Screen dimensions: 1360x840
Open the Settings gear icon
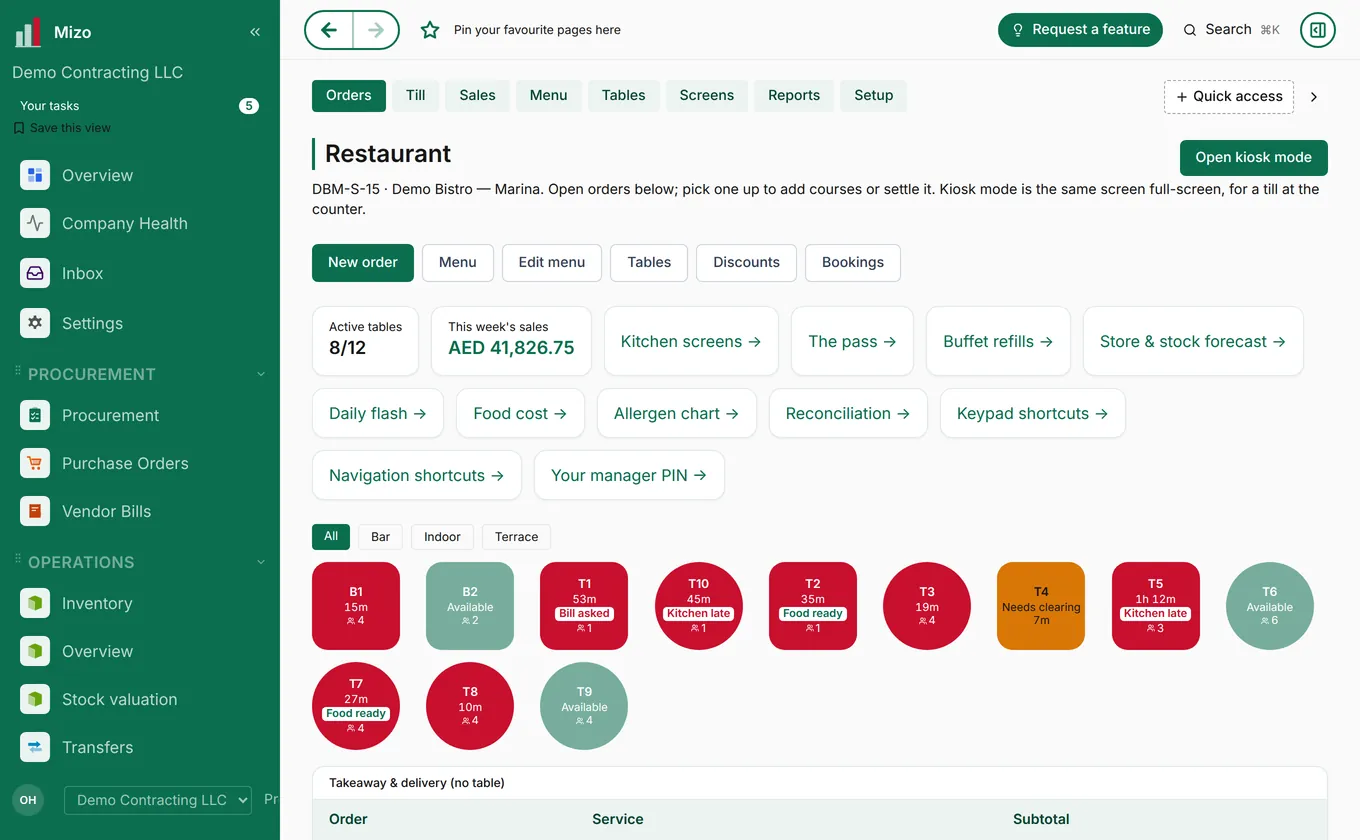35,323
